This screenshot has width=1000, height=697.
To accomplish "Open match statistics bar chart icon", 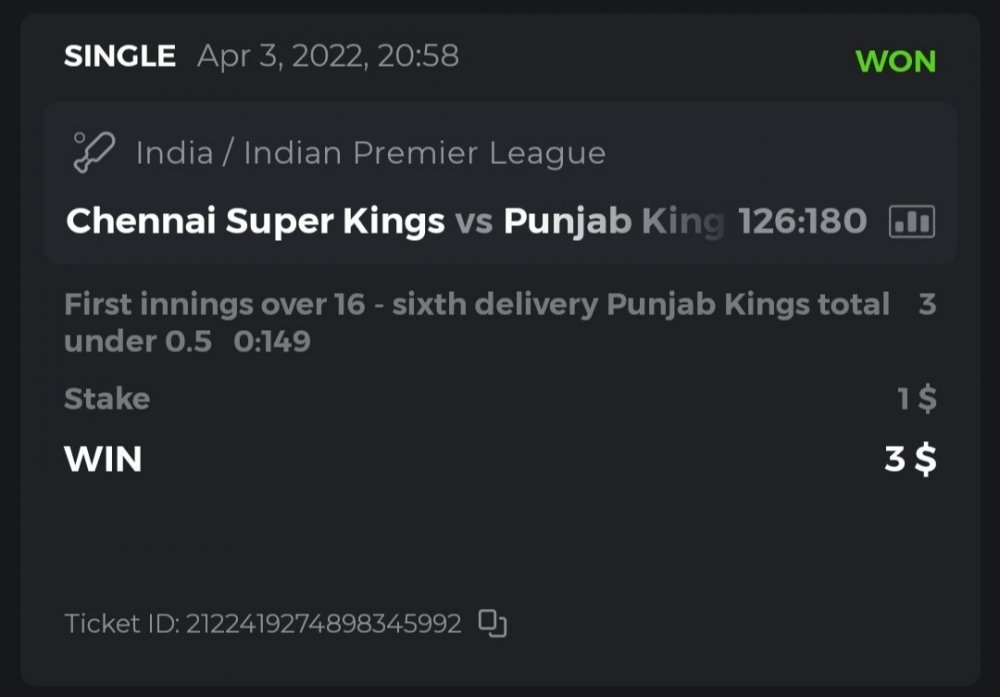I will [911, 222].
